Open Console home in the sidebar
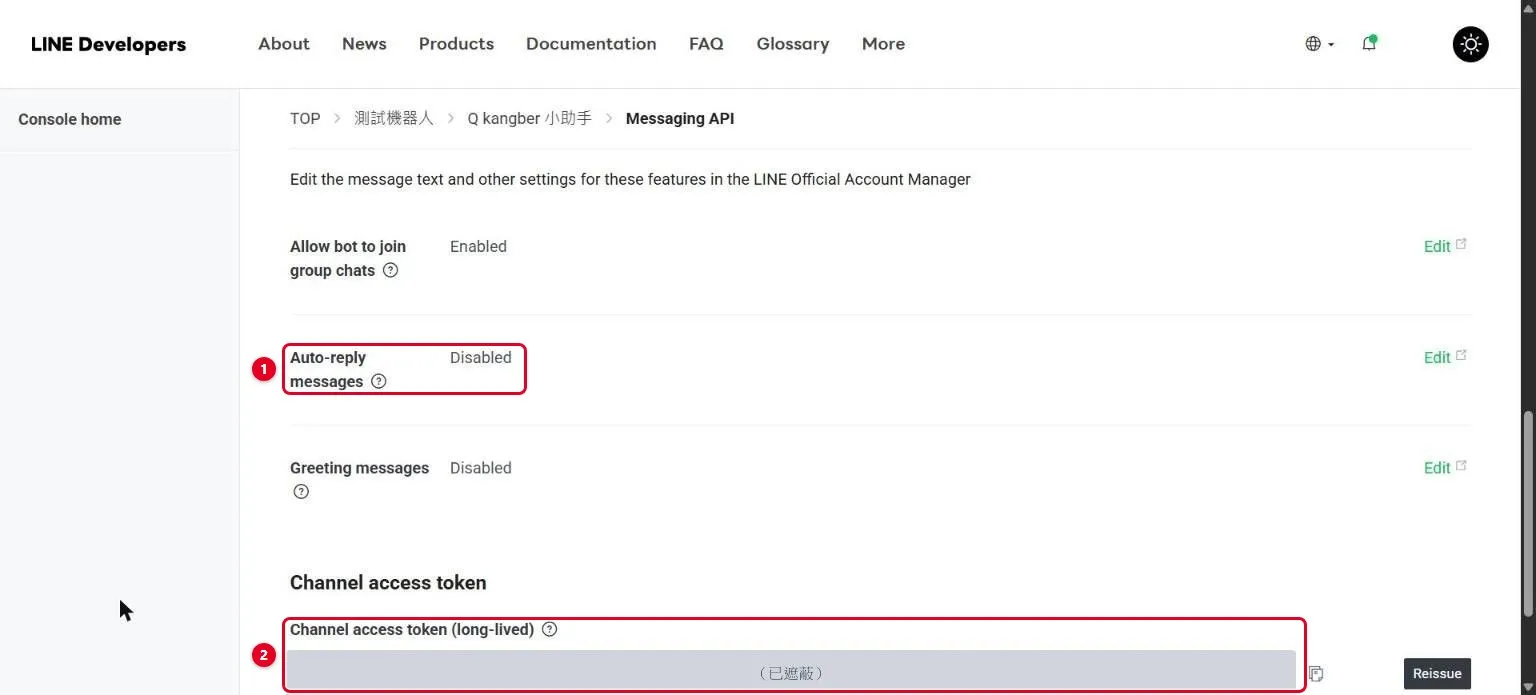The height and width of the screenshot is (695, 1536). (x=70, y=119)
